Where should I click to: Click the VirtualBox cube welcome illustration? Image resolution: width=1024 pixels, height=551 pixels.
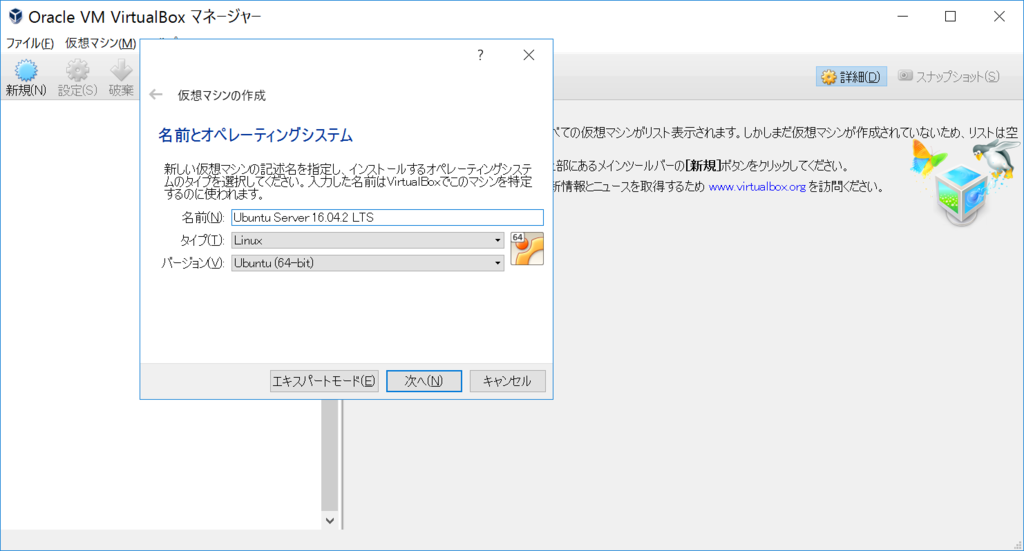click(x=963, y=184)
